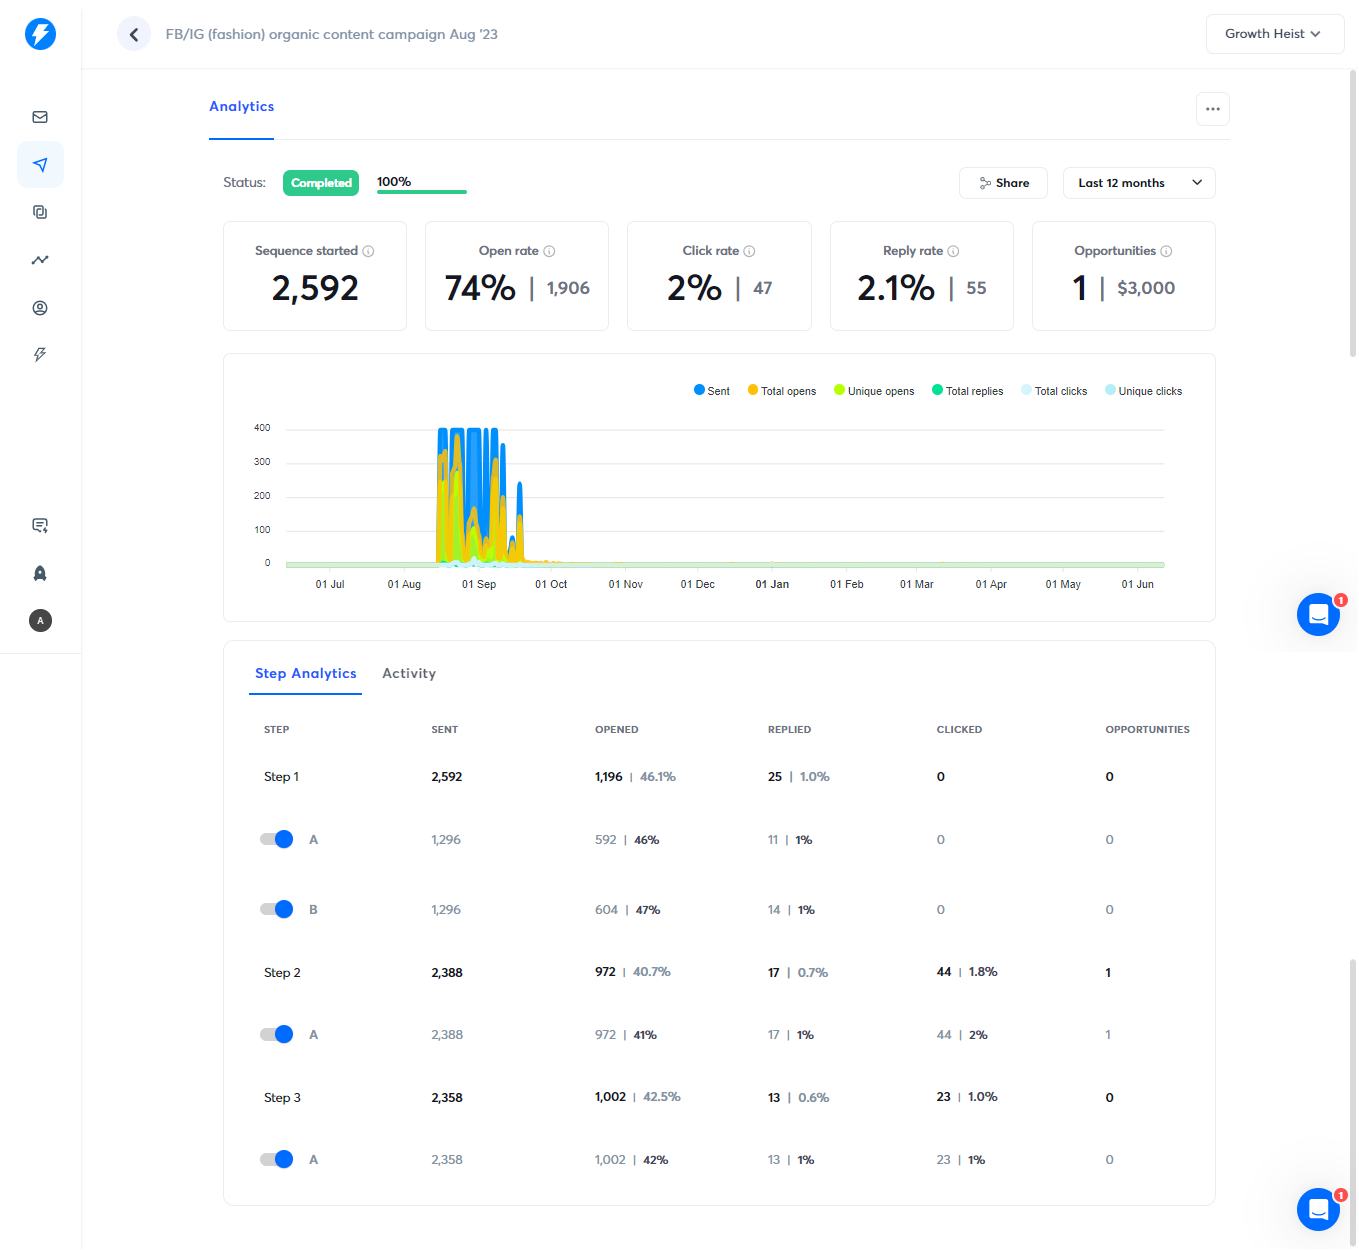Image resolution: width=1359 pixels, height=1250 pixels.
Task: Select the Step Analytics tab
Action: [x=306, y=673]
